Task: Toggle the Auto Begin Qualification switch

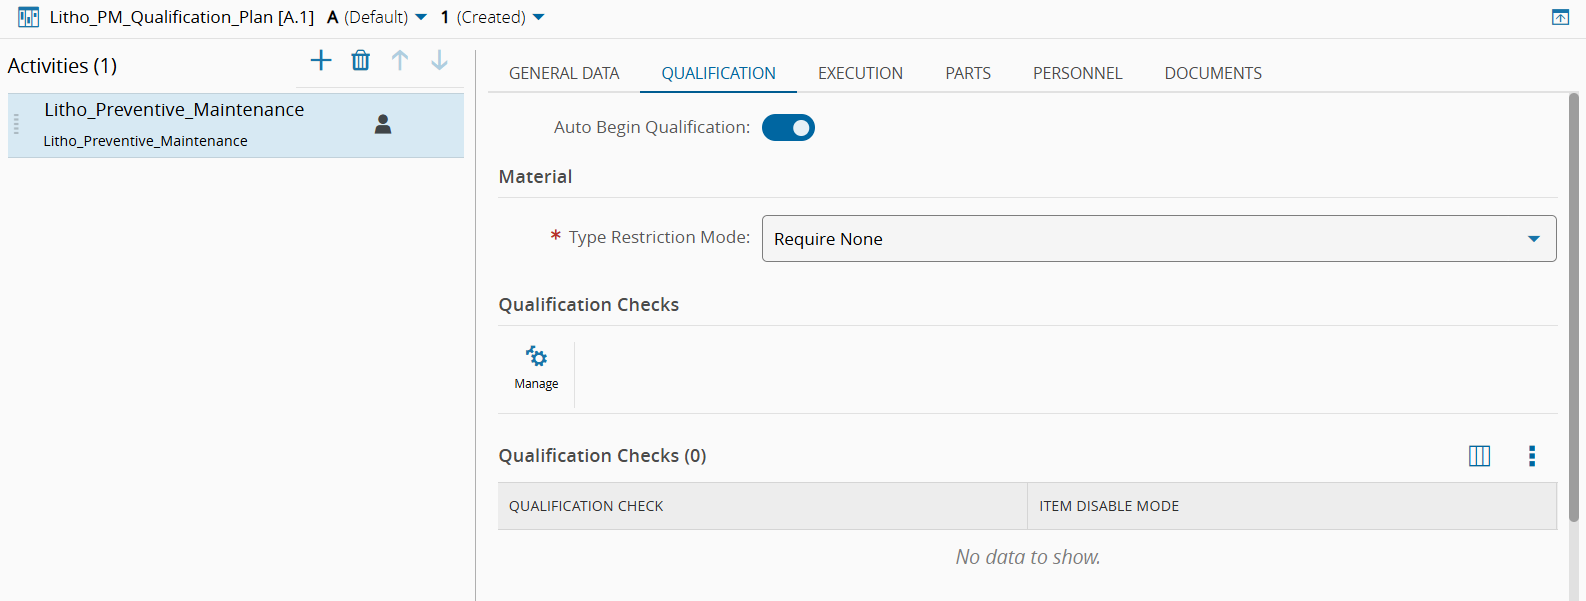Action: pos(788,128)
